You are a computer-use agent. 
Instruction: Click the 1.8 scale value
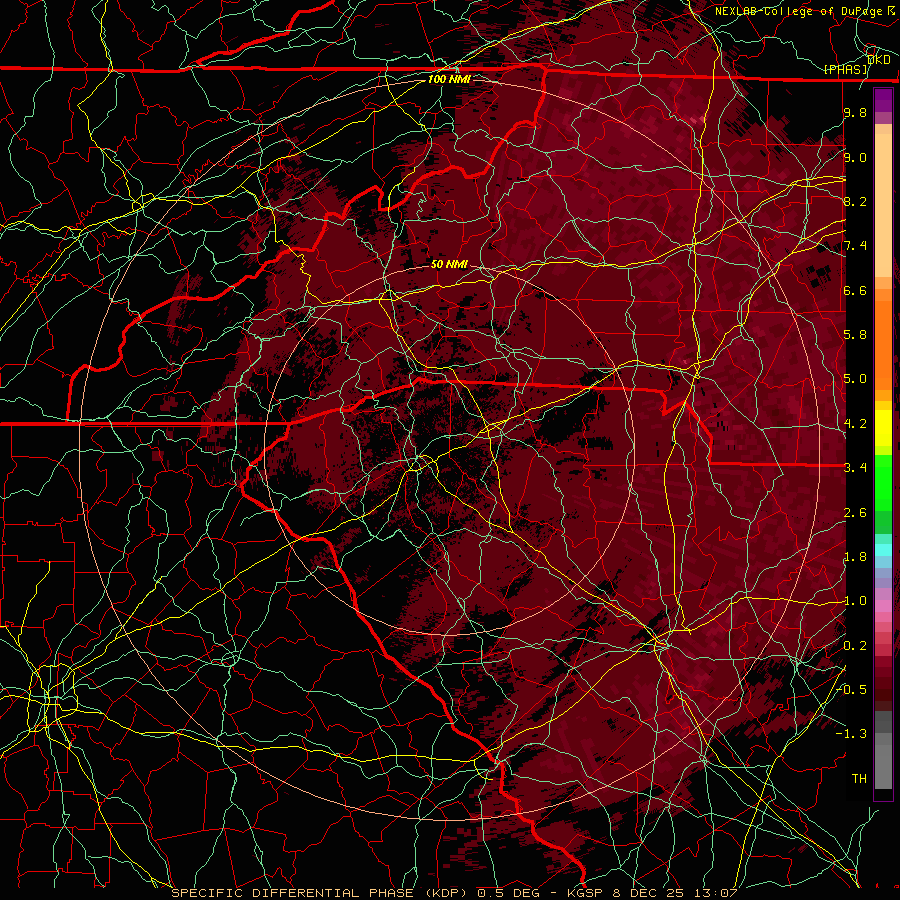[855, 557]
